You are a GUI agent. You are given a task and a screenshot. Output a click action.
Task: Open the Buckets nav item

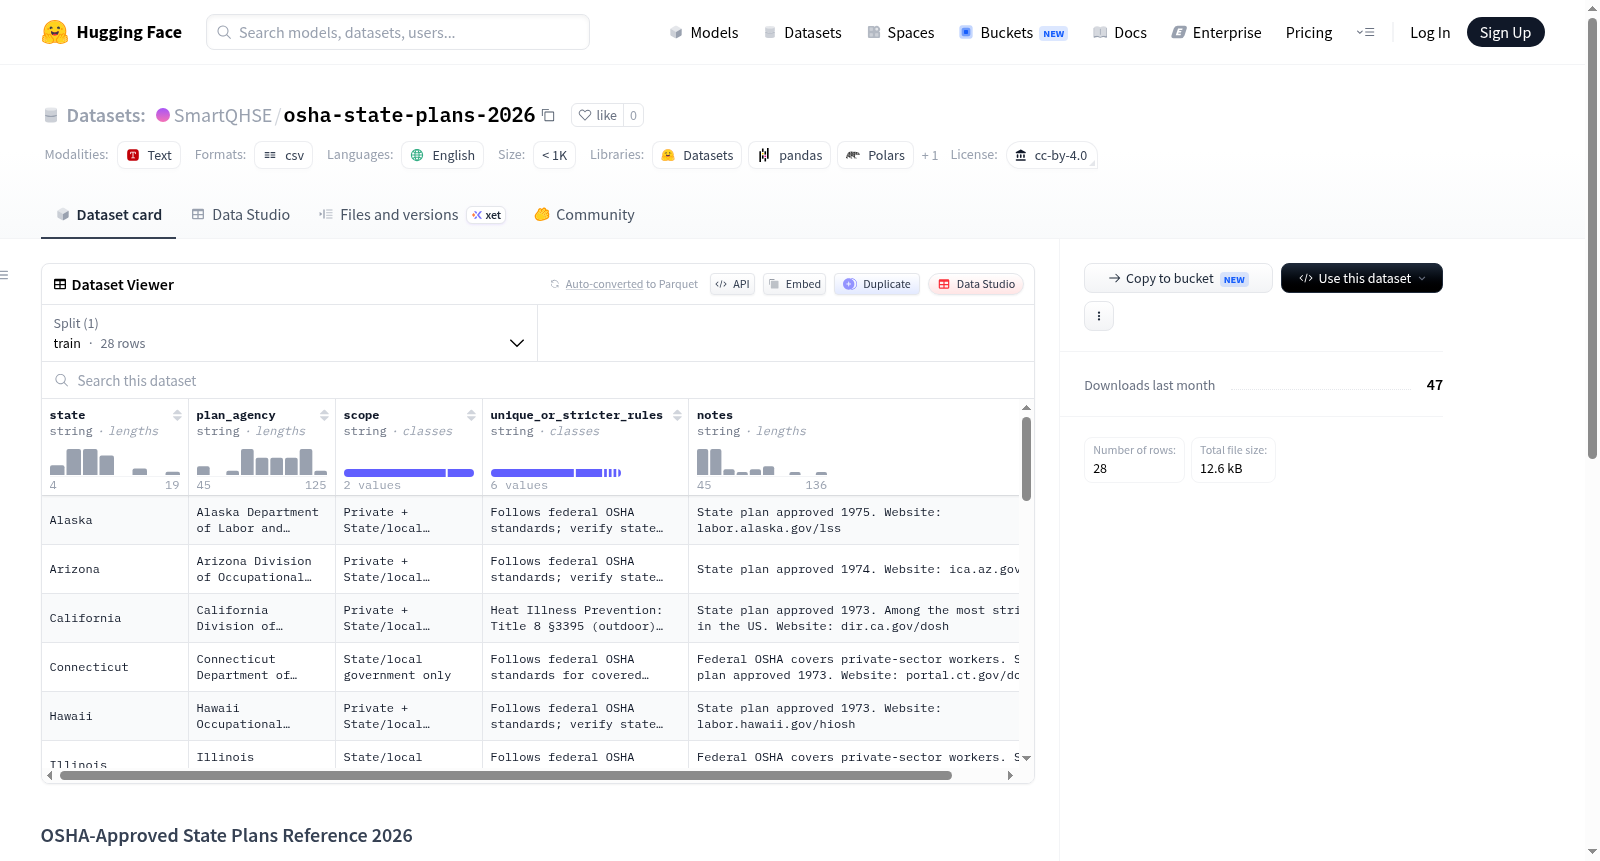[1012, 32]
